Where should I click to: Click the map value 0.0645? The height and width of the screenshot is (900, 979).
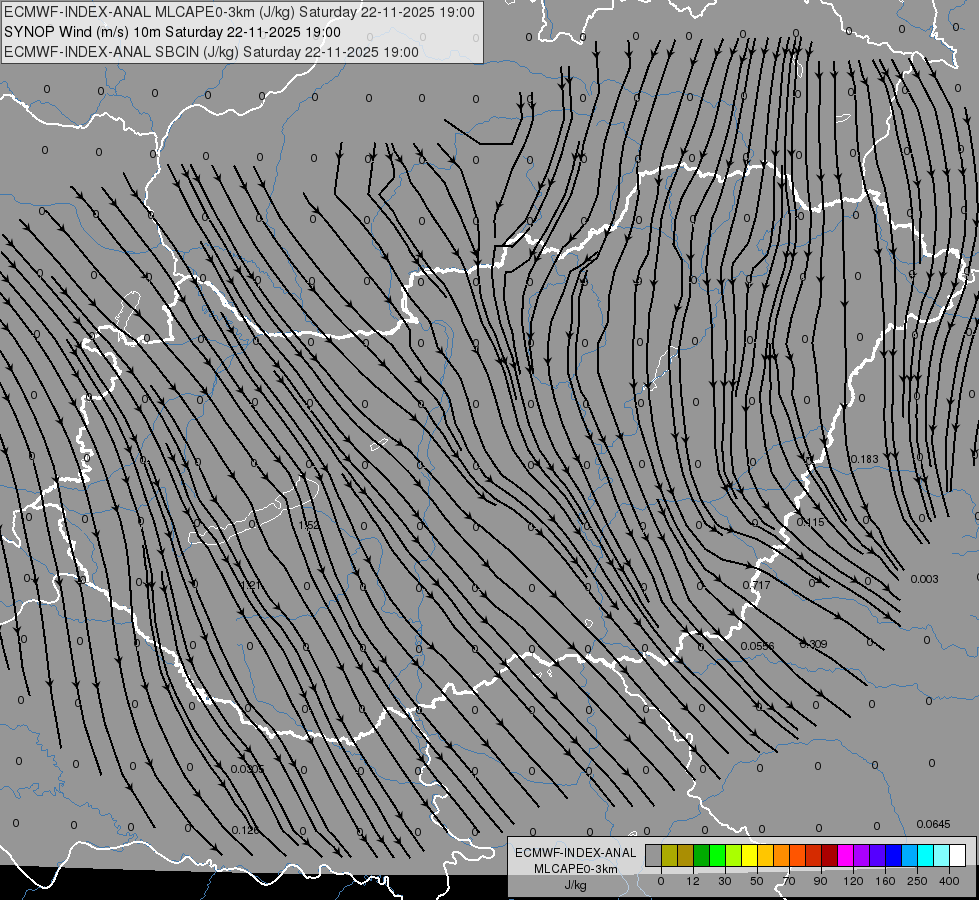click(933, 824)
